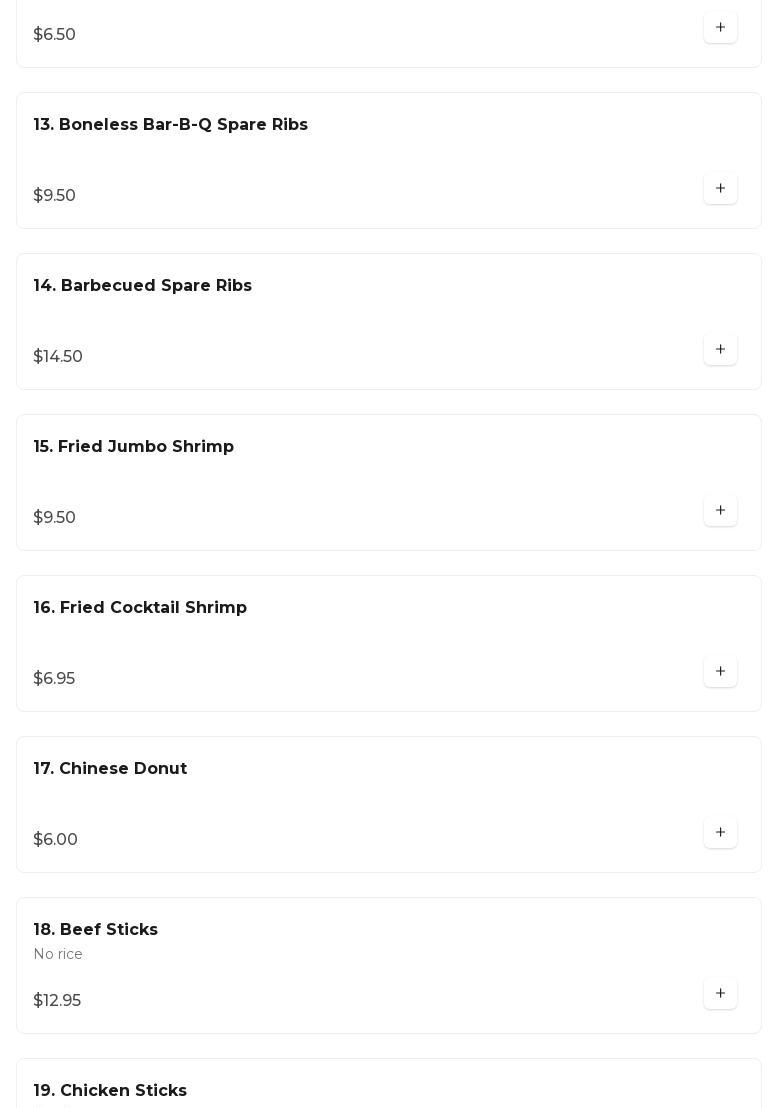This screenshot has width=778, height=1108.
Task: Click the "No rice" note under Beef Sticks
Action: click(58, 955)
